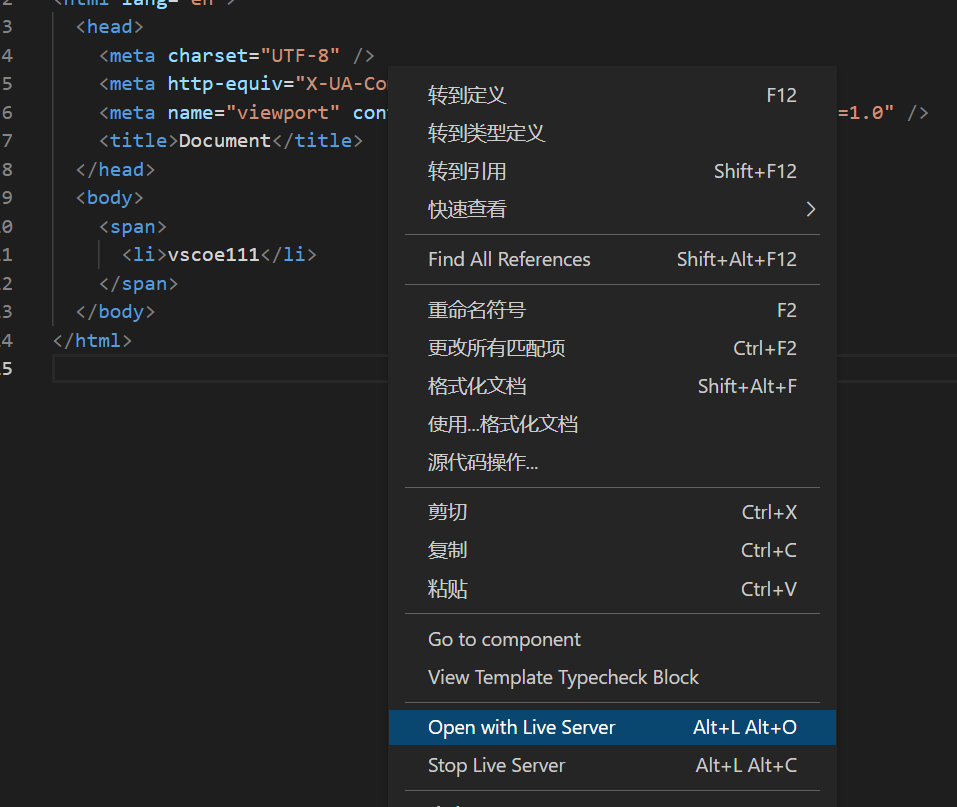
Task: Click Stop Live Server option
Action: click(x=496, y=765)
